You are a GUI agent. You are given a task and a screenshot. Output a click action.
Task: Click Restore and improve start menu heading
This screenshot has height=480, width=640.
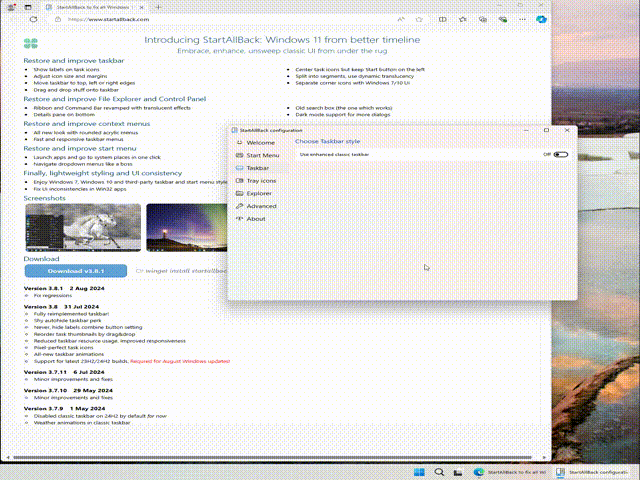pos(80,148)
